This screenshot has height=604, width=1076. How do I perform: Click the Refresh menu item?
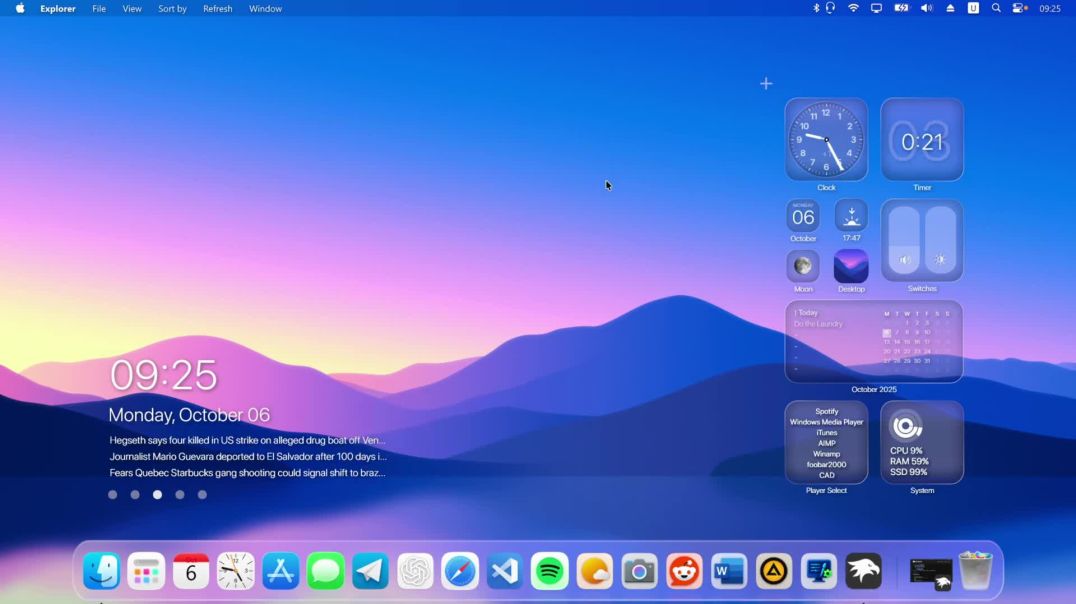point(217,8)
